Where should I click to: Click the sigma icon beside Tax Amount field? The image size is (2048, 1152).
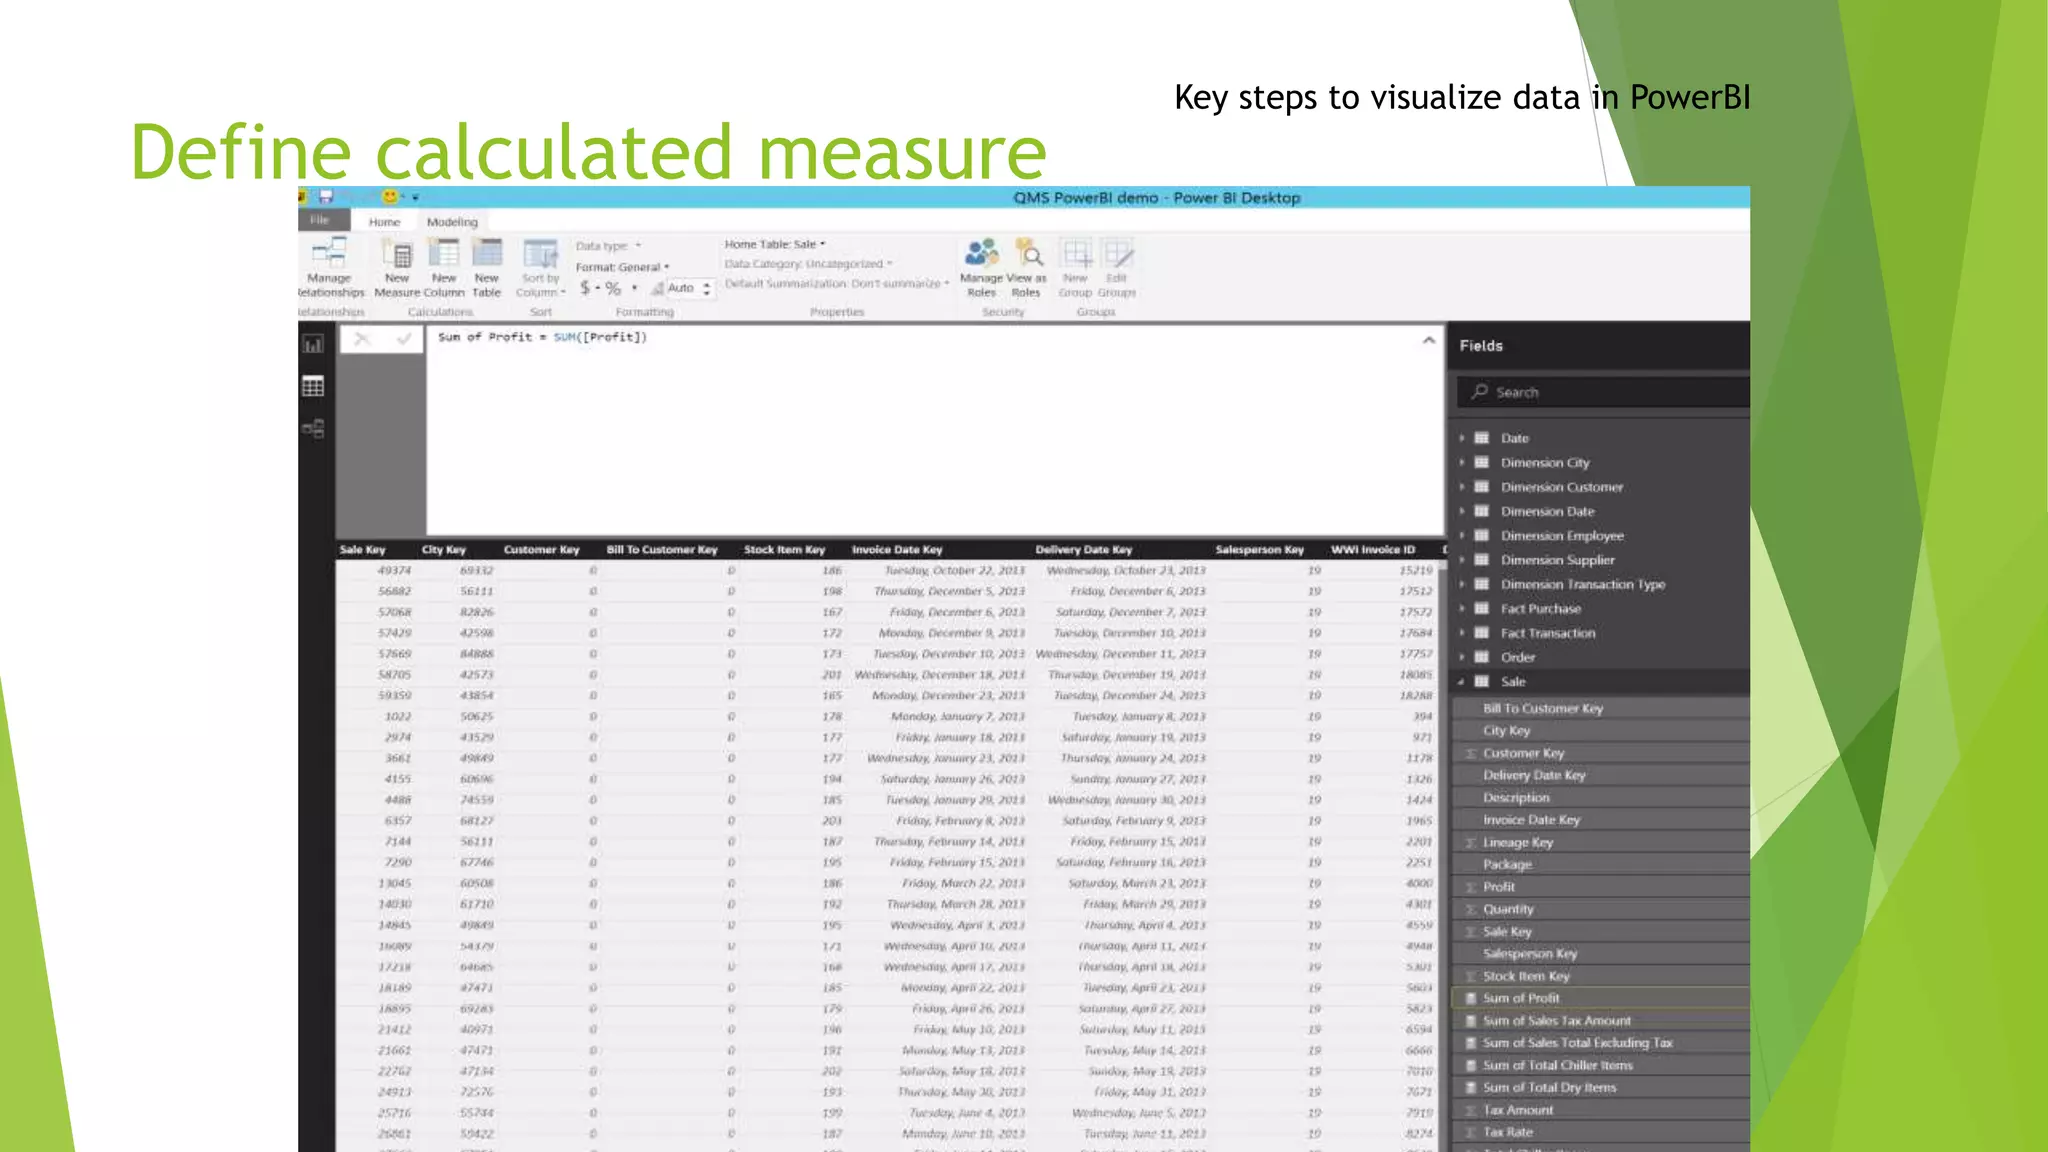[1471, 1110]
